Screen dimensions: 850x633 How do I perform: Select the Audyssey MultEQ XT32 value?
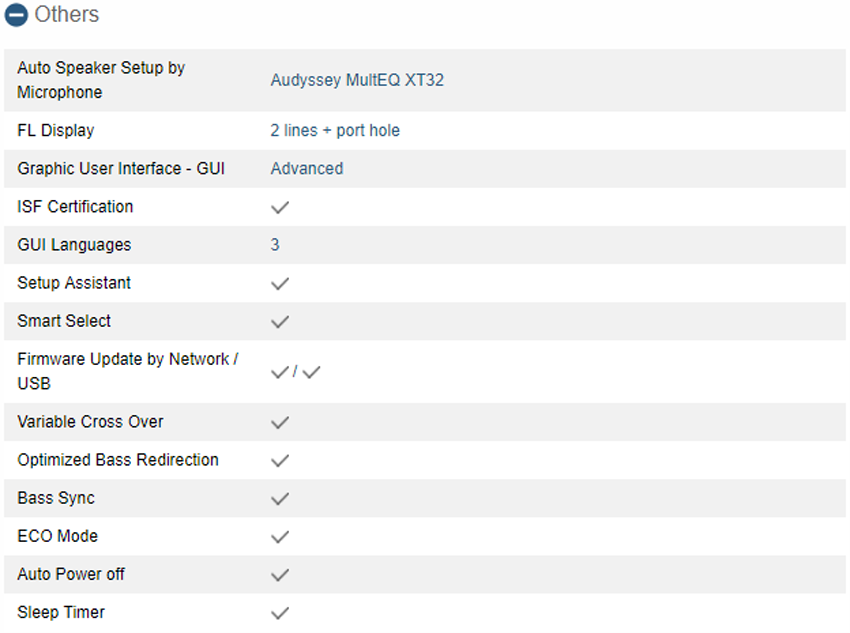click(x=357, y=80)
